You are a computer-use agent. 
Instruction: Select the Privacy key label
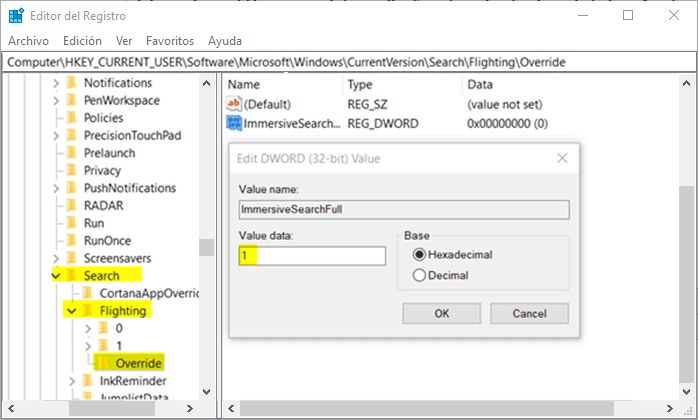[x=102, y=171]
